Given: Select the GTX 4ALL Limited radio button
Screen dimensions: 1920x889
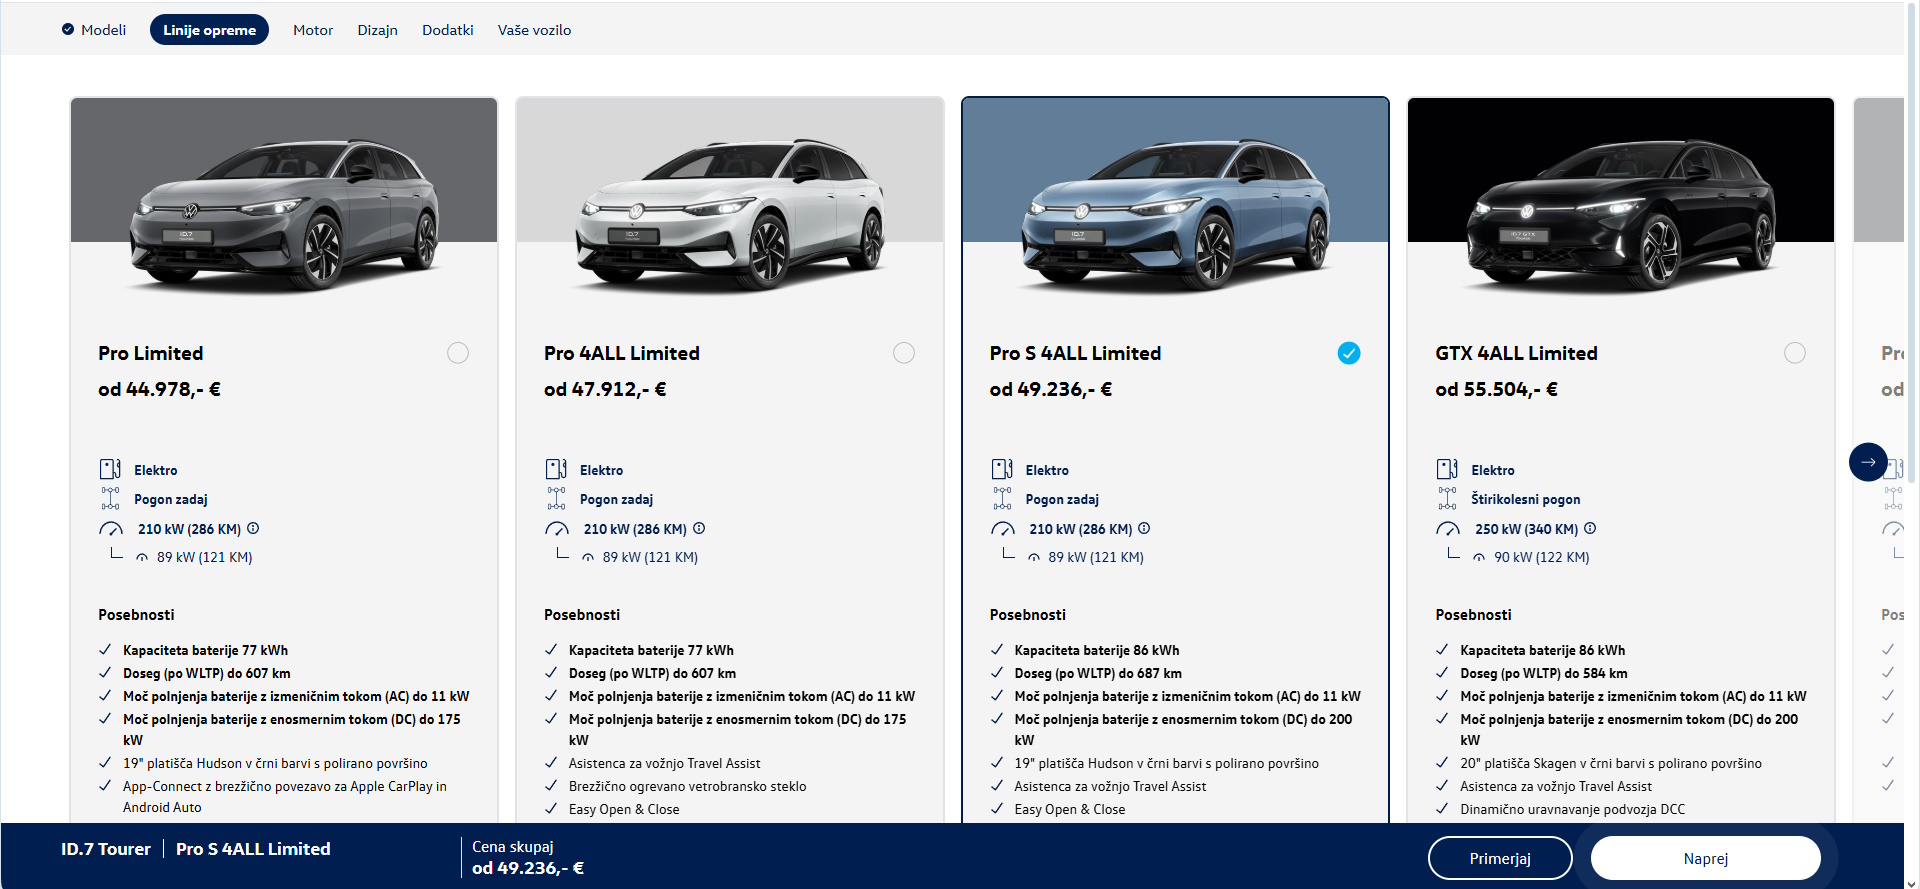Looking at the screenshot, I should 1795,353.
